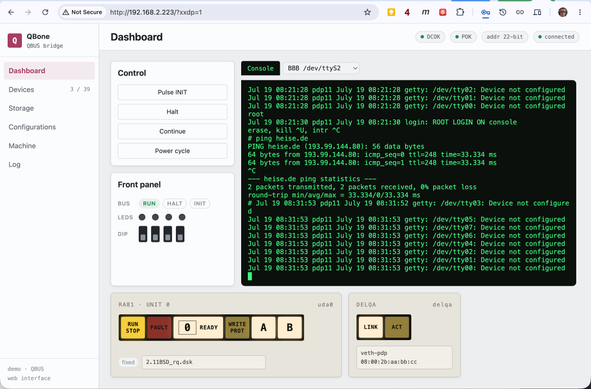Click the red square extension icon
591x389 pixels.
point(443,12)
